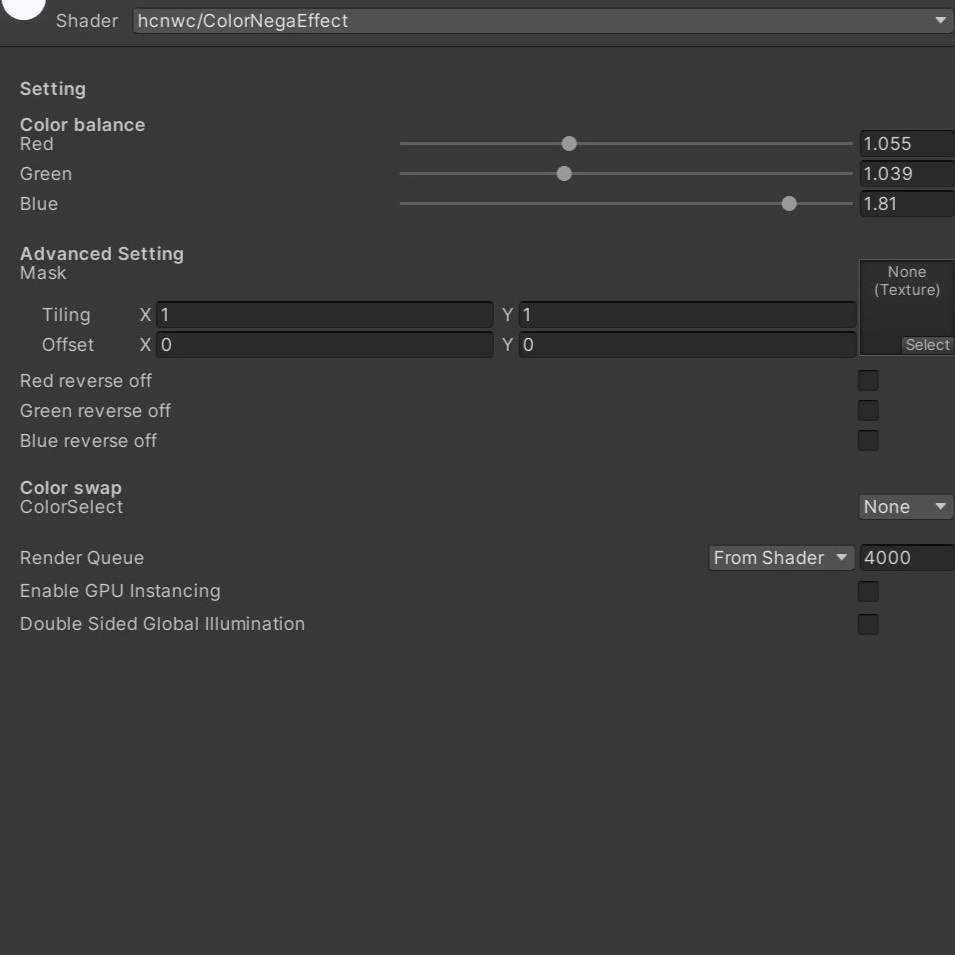Click the Setting heading
This screenshot has height=955, width=955.
pos(53,89)
